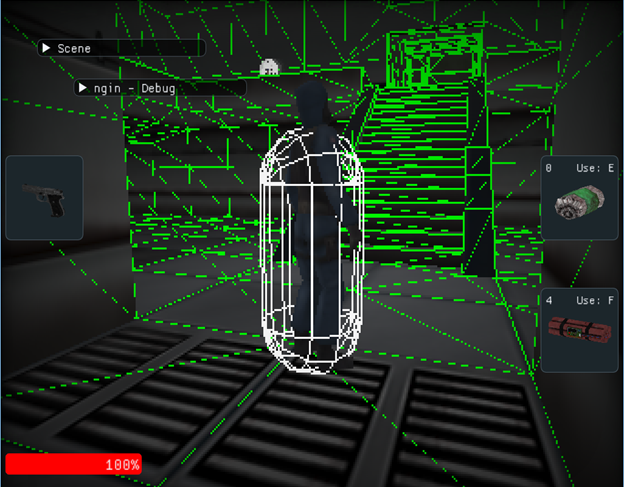
Task: Click the dynamite bundle item icon
Action: point(579,330)
